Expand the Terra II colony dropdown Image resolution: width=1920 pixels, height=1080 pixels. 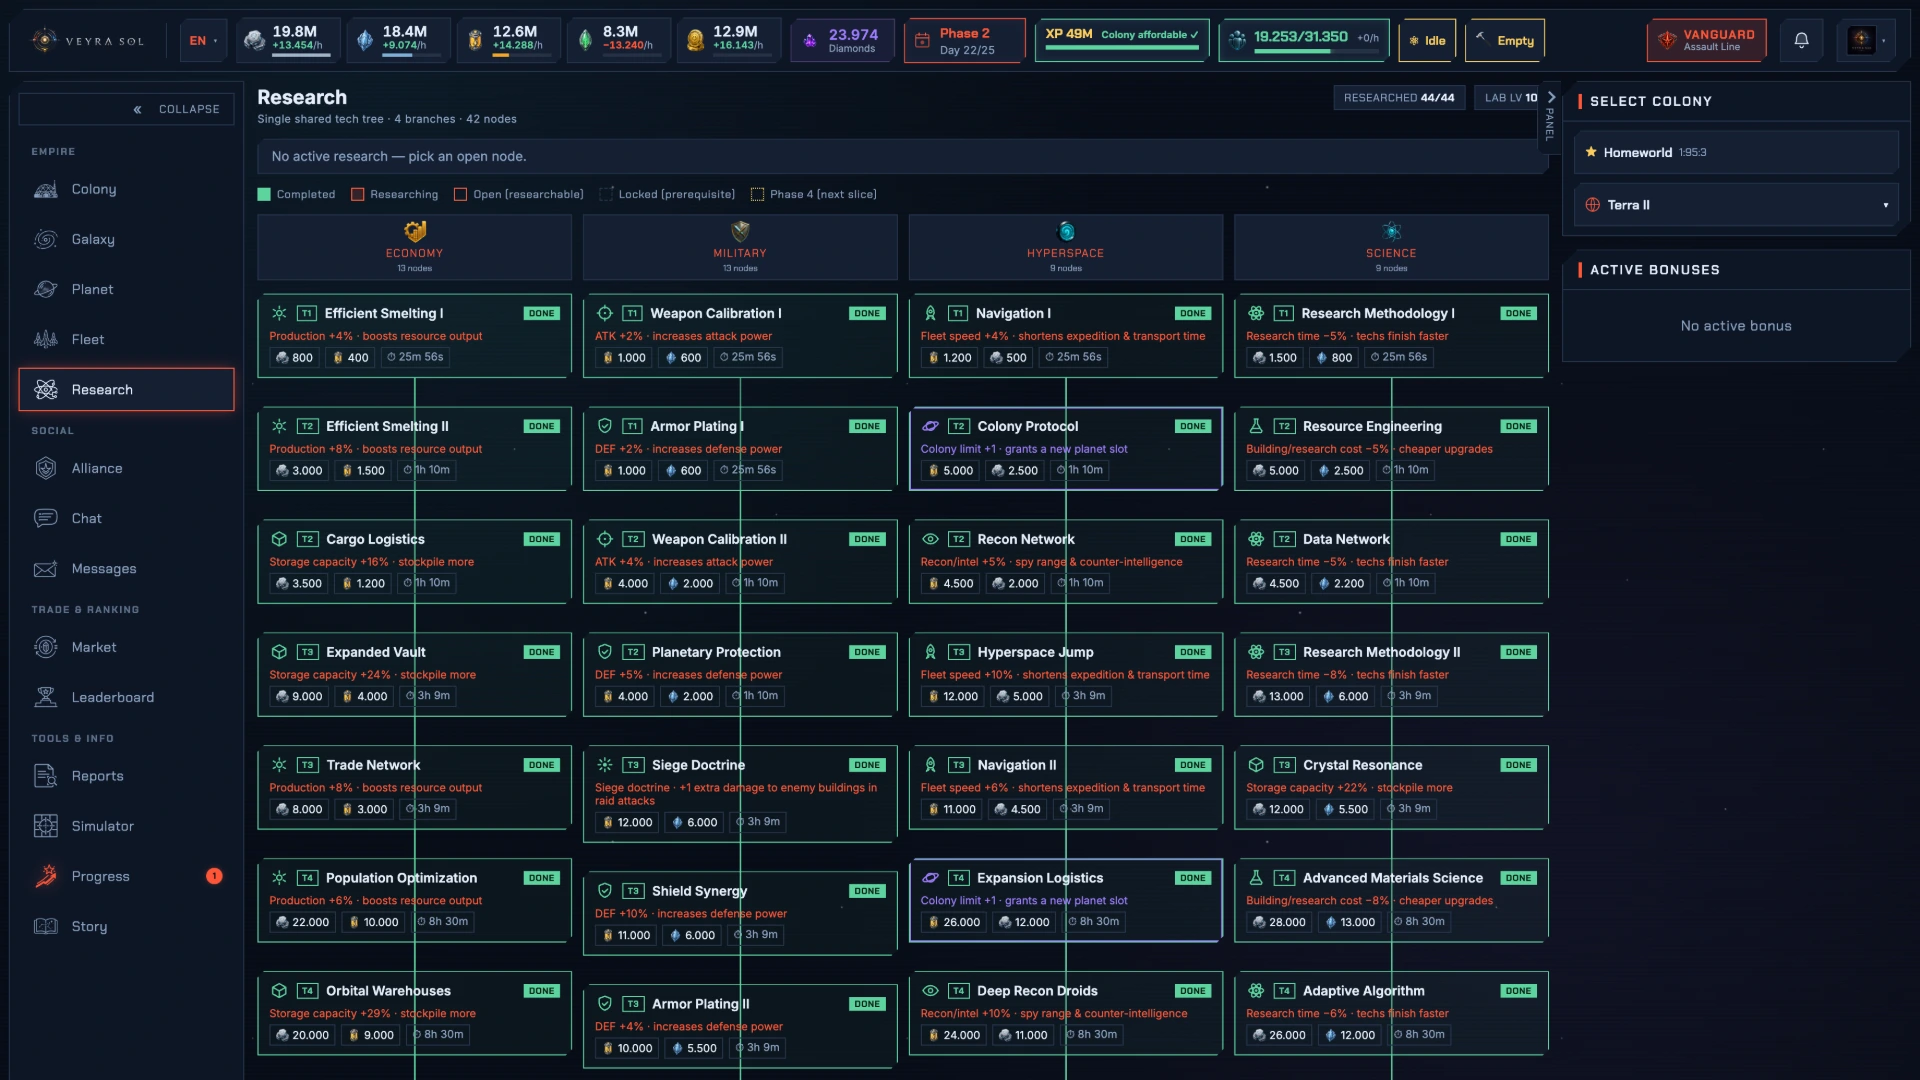tap(1736, 205)
